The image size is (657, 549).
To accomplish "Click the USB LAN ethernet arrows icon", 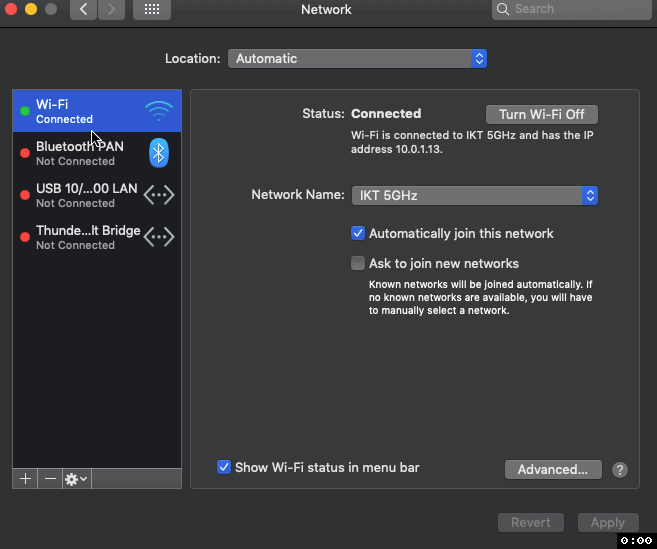I will (159, 195).
